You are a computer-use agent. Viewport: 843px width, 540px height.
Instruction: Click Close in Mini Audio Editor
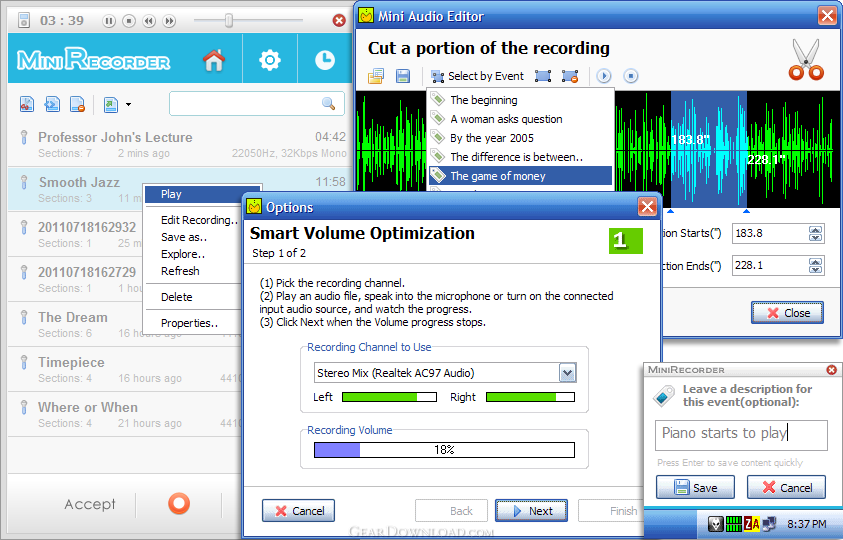tap(788, 312)
